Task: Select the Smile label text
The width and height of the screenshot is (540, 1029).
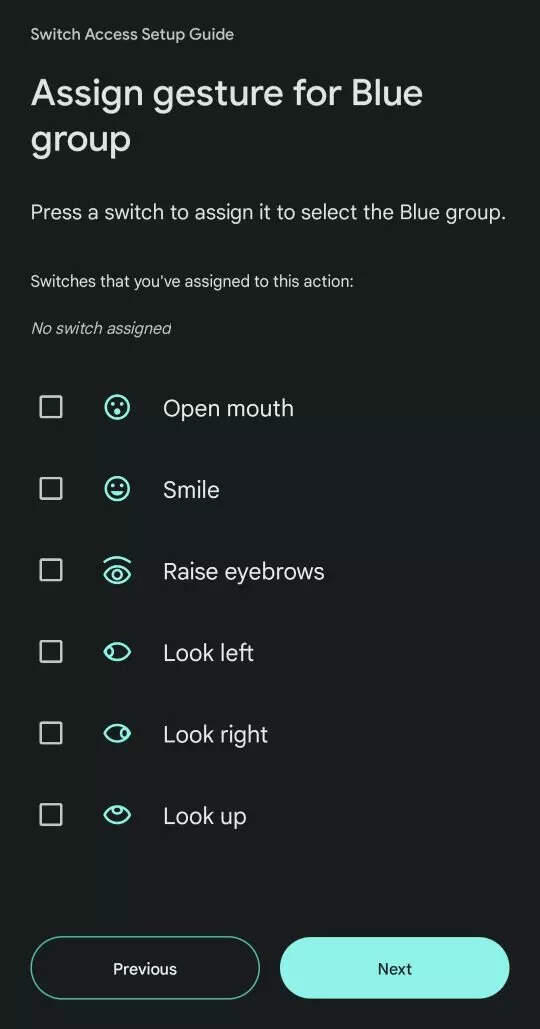Action: (x=192, y=490)
